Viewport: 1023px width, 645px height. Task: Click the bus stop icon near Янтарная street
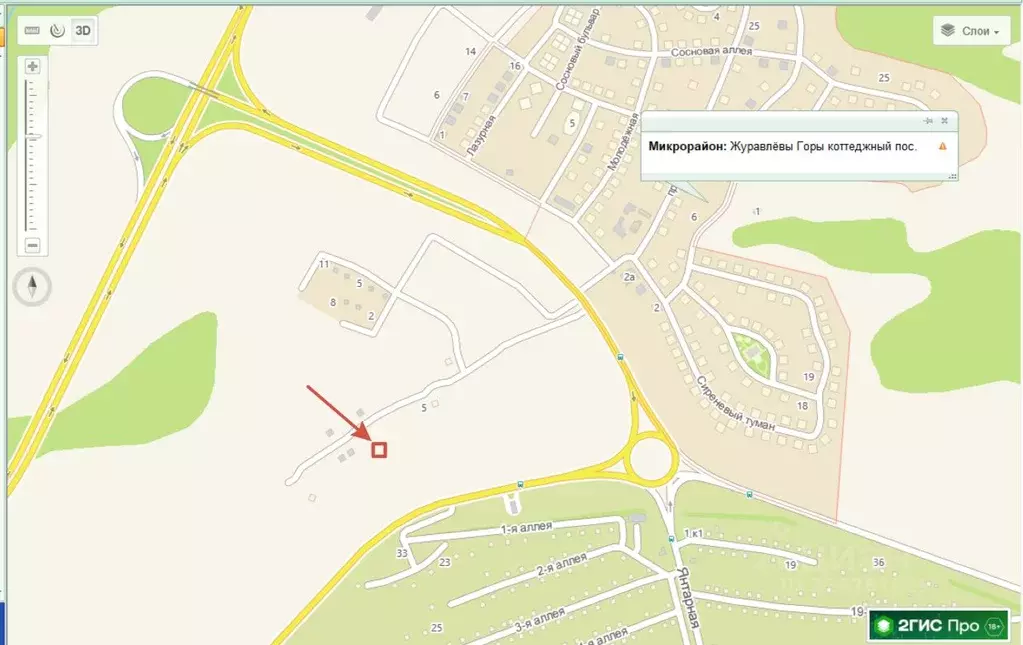click(671, 539)
